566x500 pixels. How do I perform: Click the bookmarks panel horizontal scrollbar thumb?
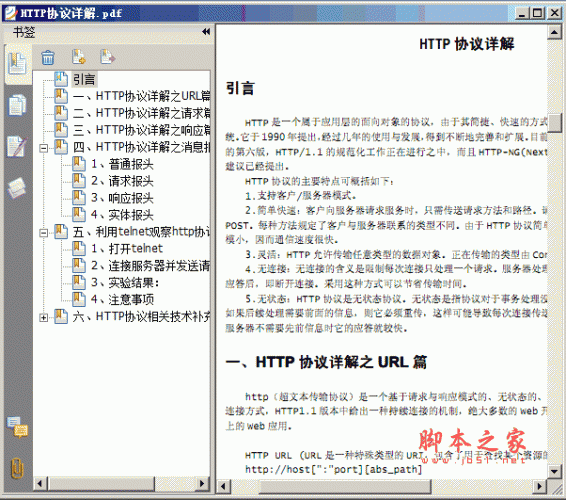click(102, 484)
